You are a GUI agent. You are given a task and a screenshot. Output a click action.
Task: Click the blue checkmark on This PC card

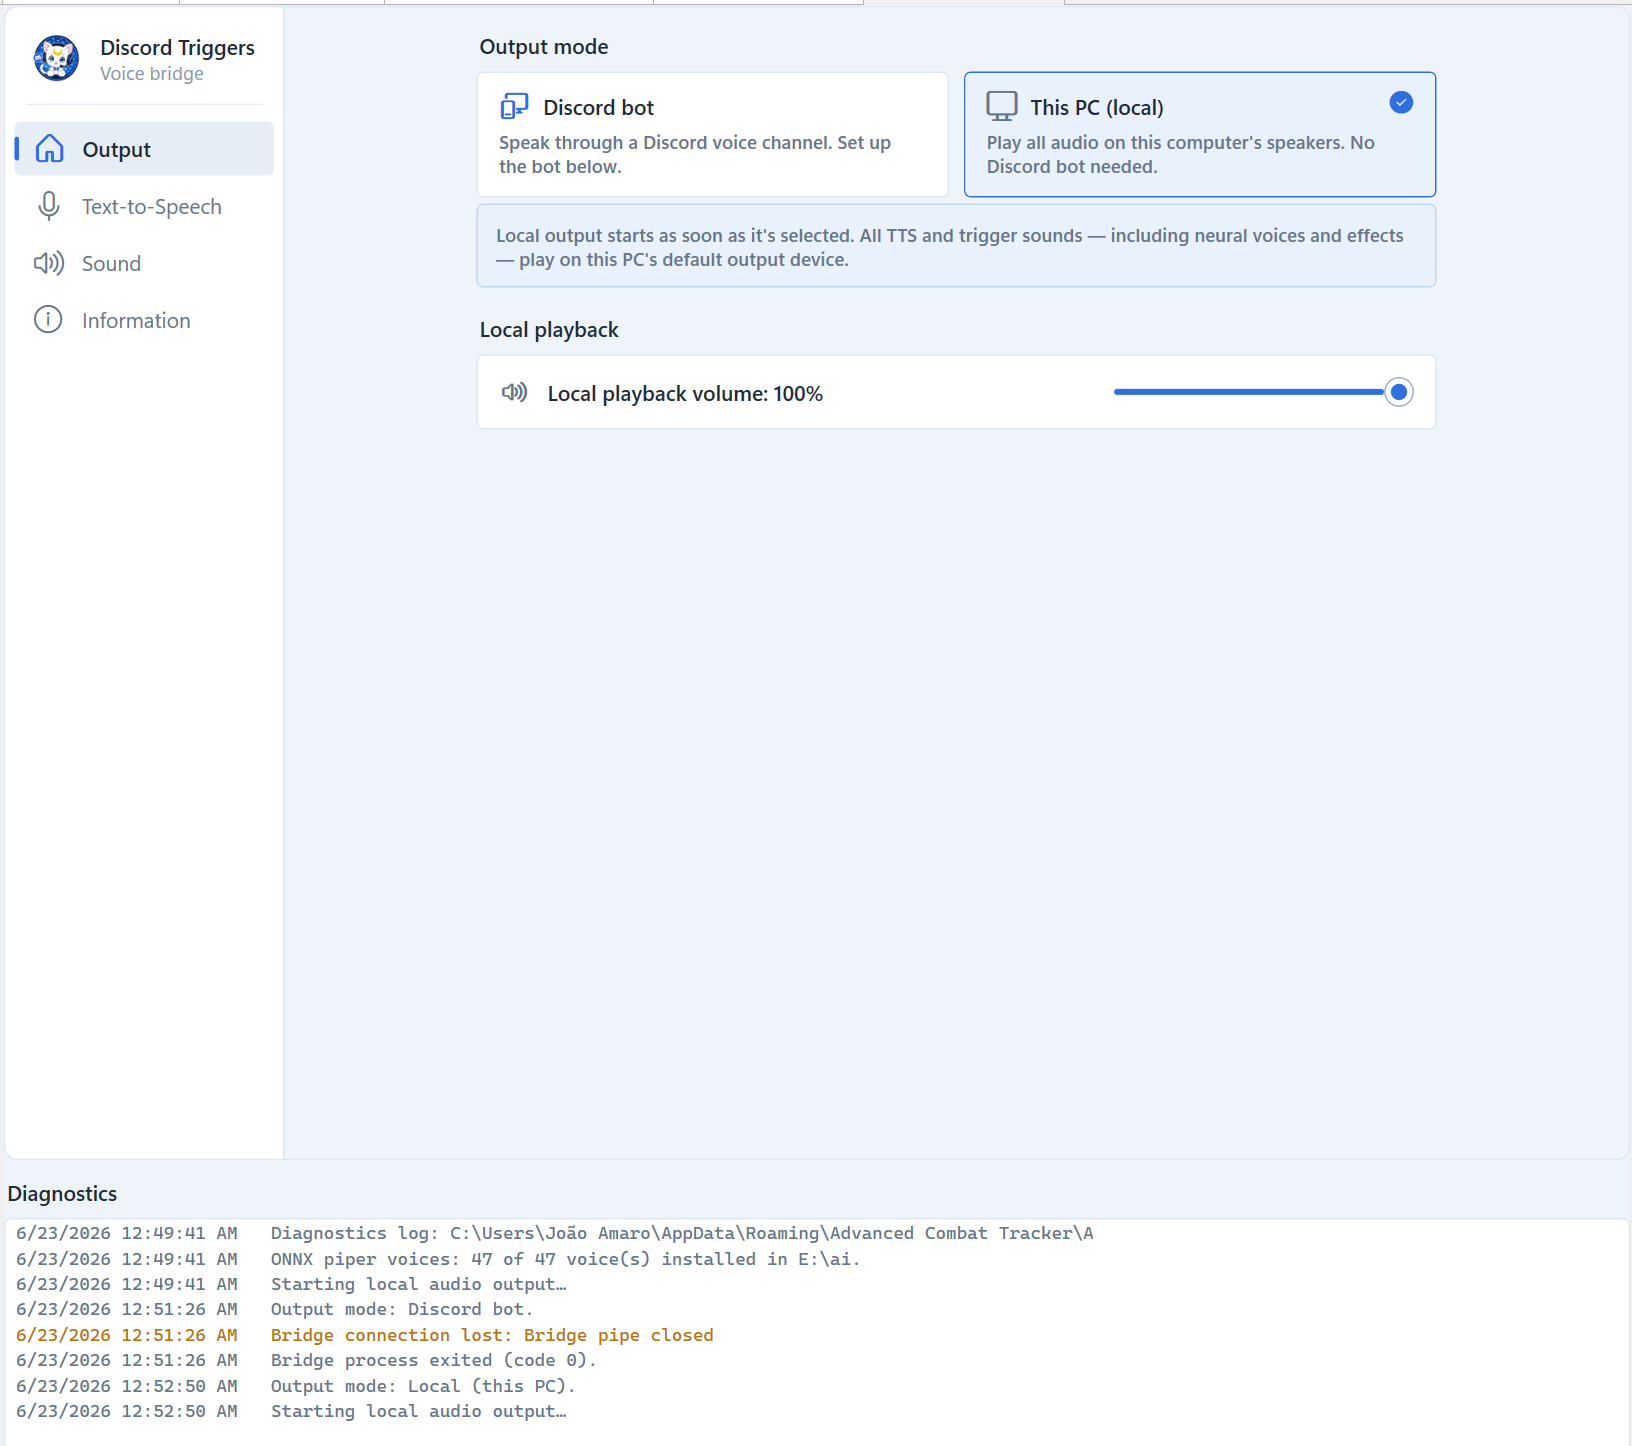point(1401,102)
